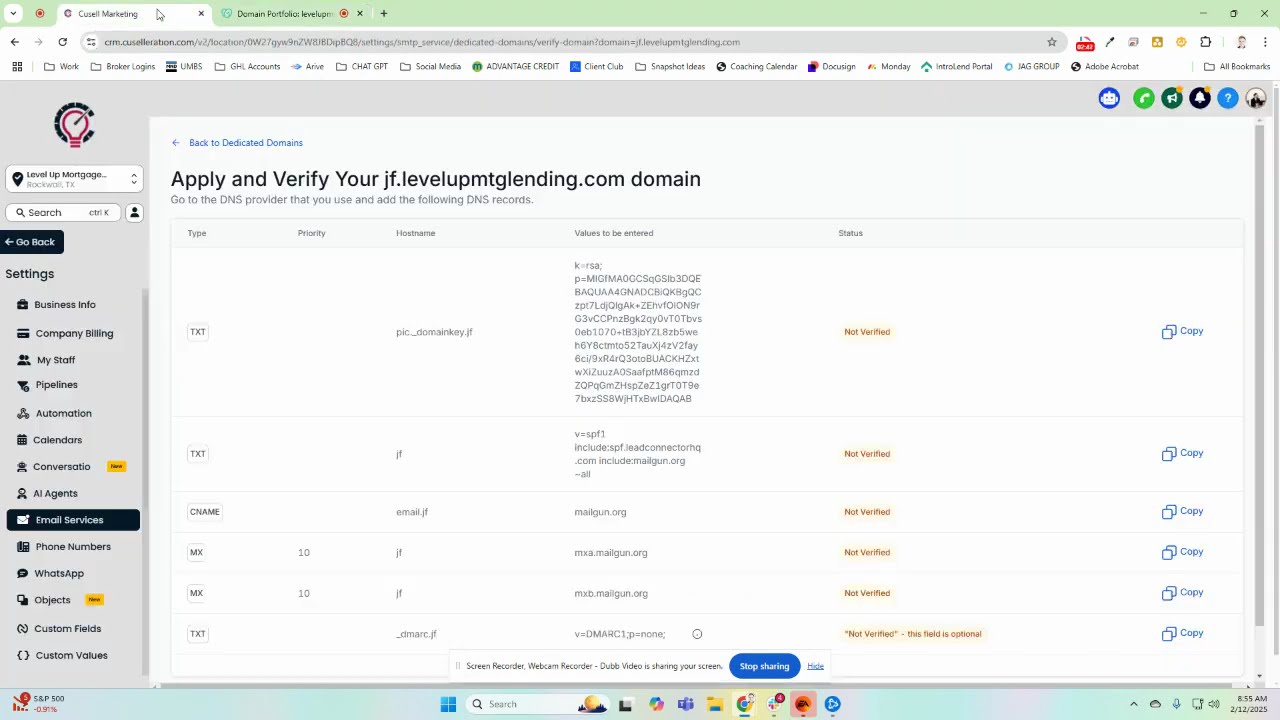Open Pipelines settings
Screen dimensions: 1280x720
click(x=56, y=385)
